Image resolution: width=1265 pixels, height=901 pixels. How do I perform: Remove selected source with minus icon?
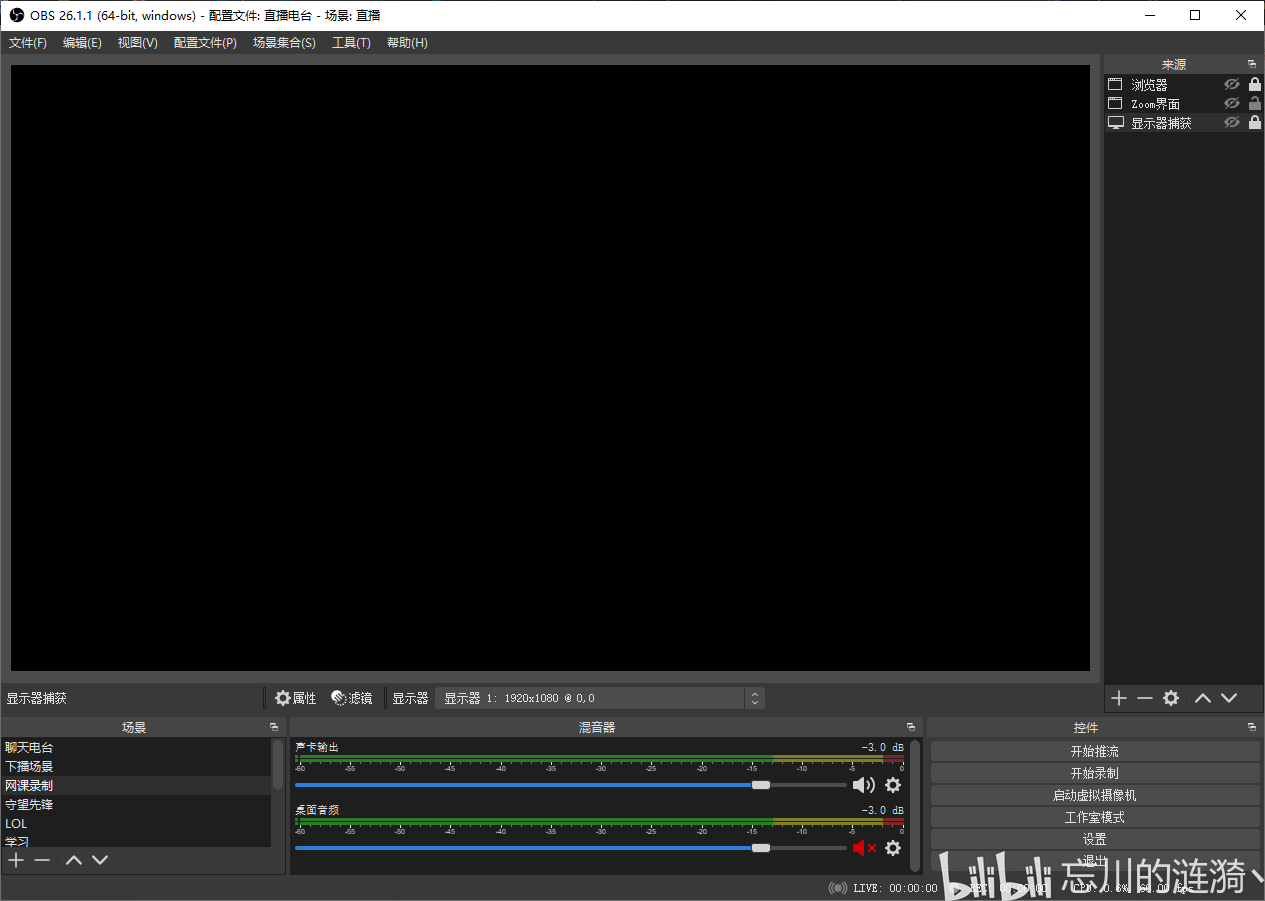pyautogui.click(x=1145, y=698)
